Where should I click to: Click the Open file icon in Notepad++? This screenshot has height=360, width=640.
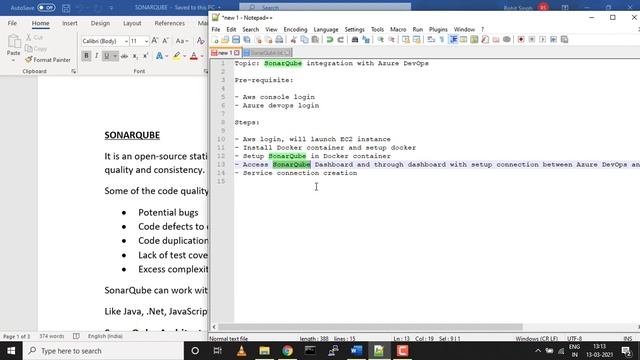[225, 40]
